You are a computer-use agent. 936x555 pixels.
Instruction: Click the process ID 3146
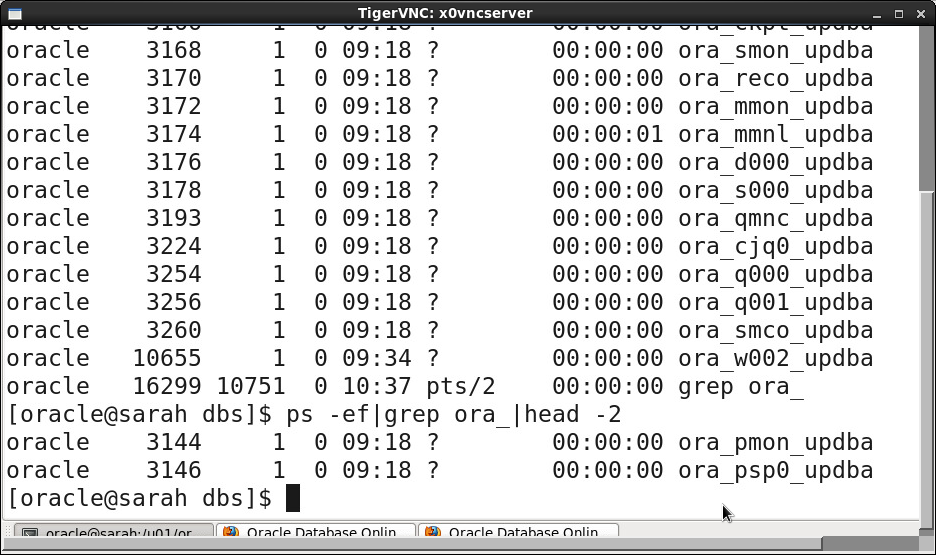(174, 471)
